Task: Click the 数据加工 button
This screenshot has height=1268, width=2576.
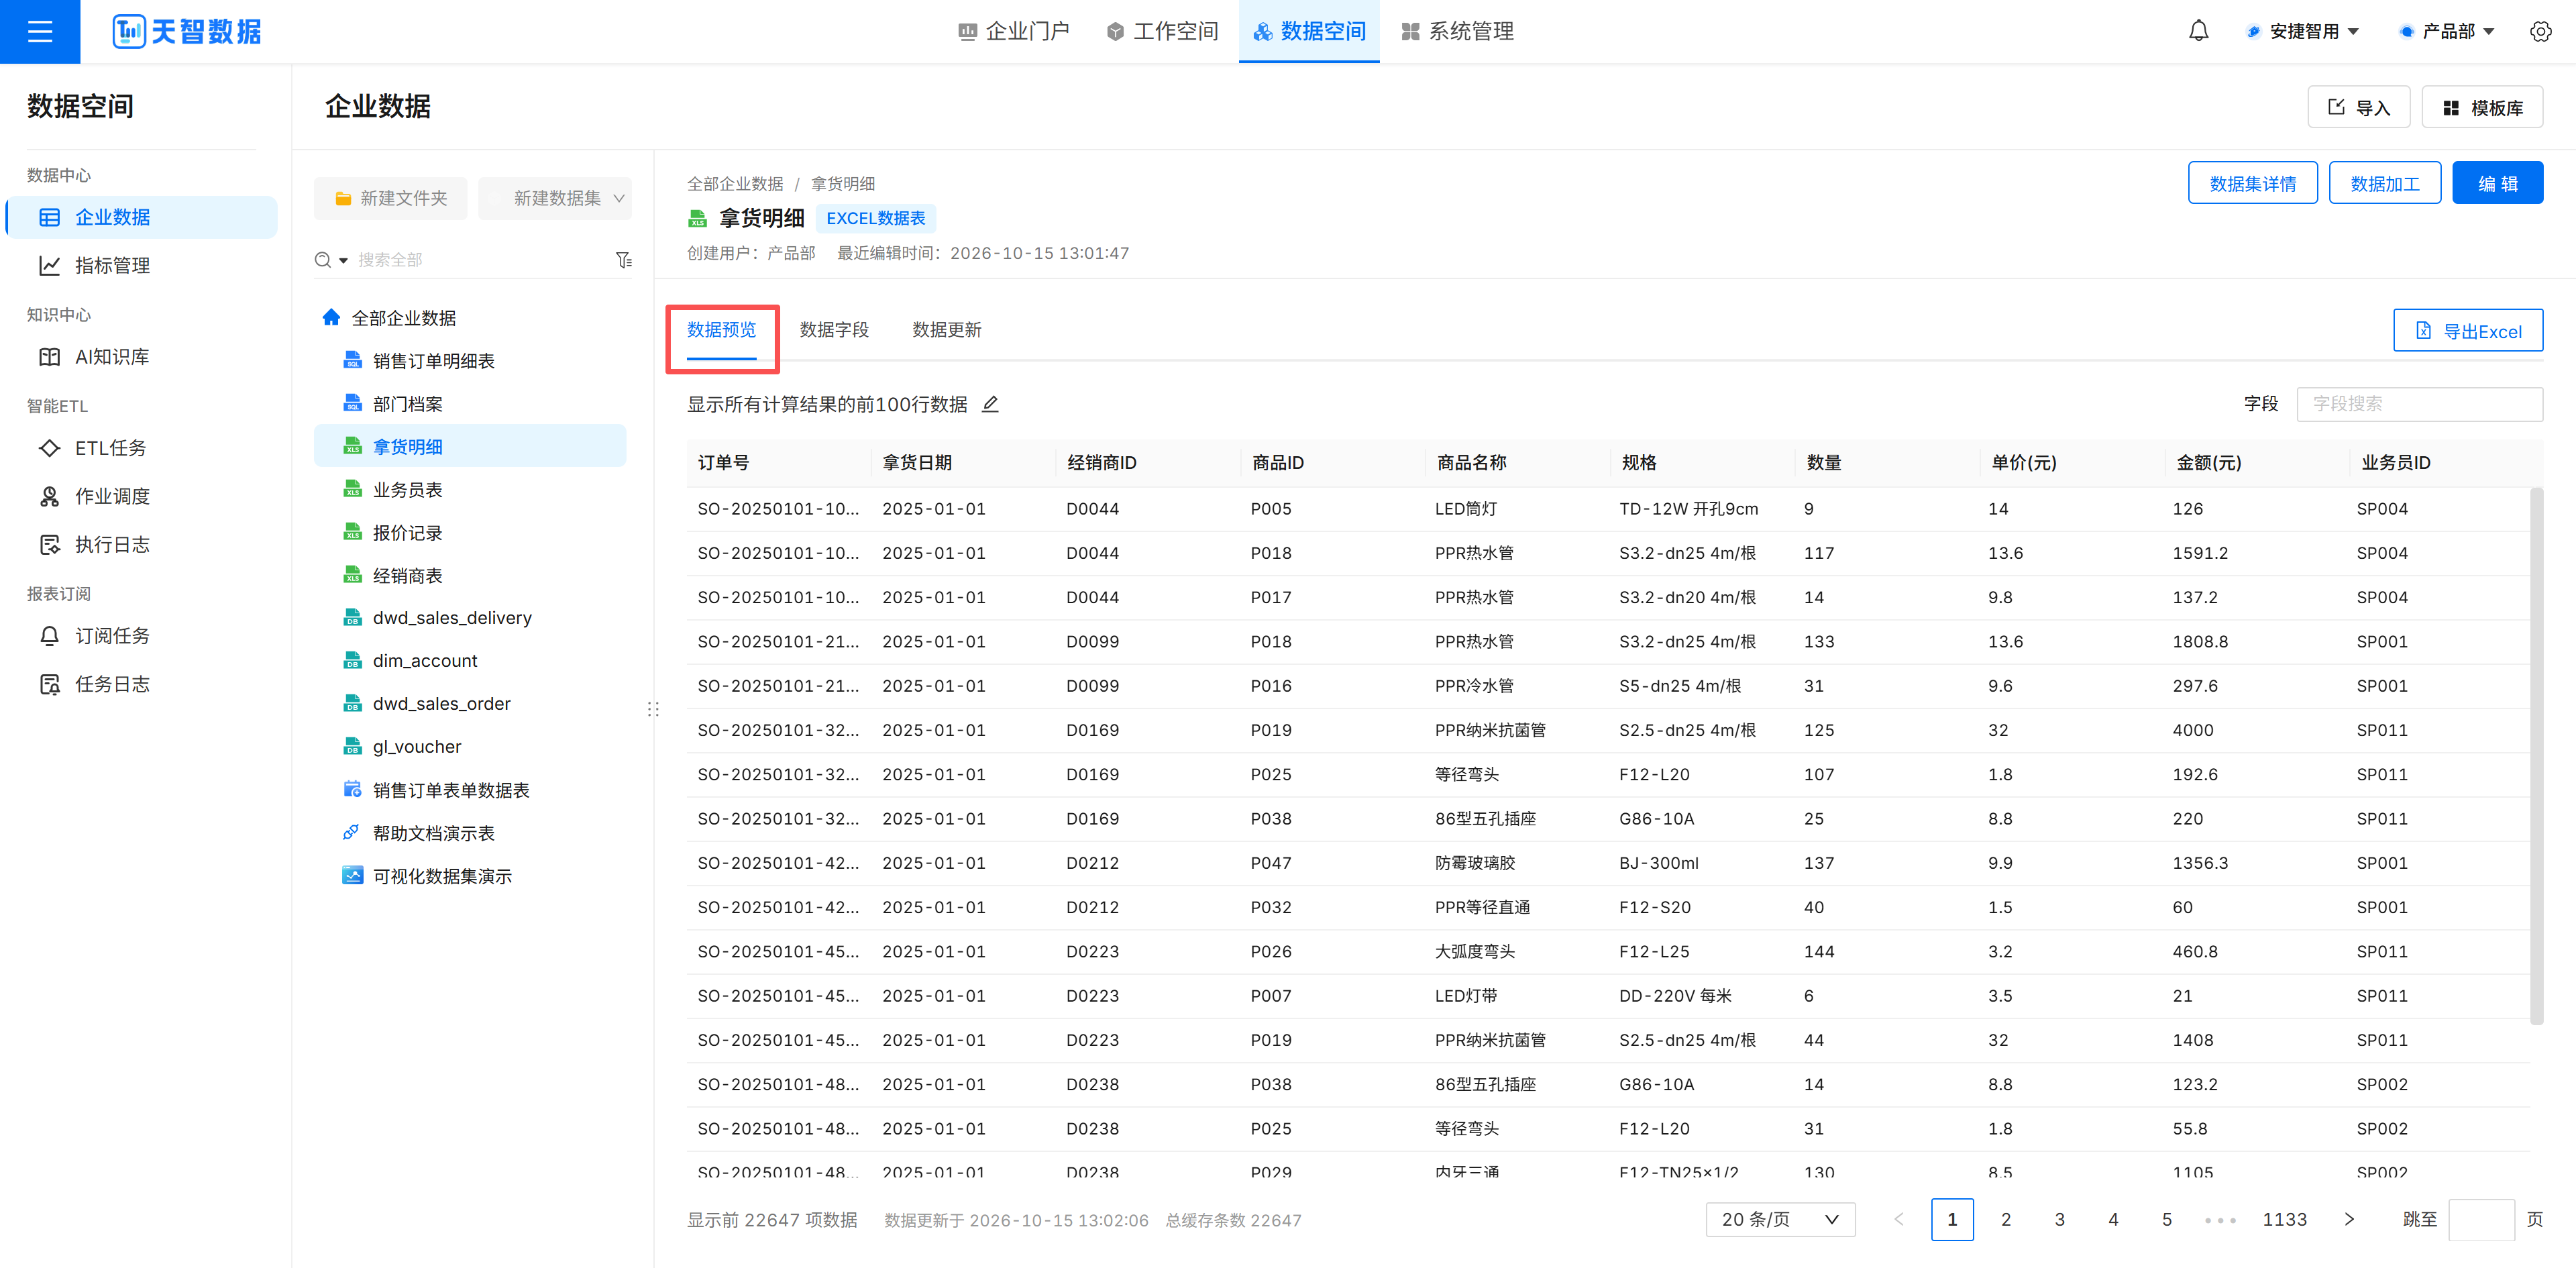Action: [x=2384, y=183]
